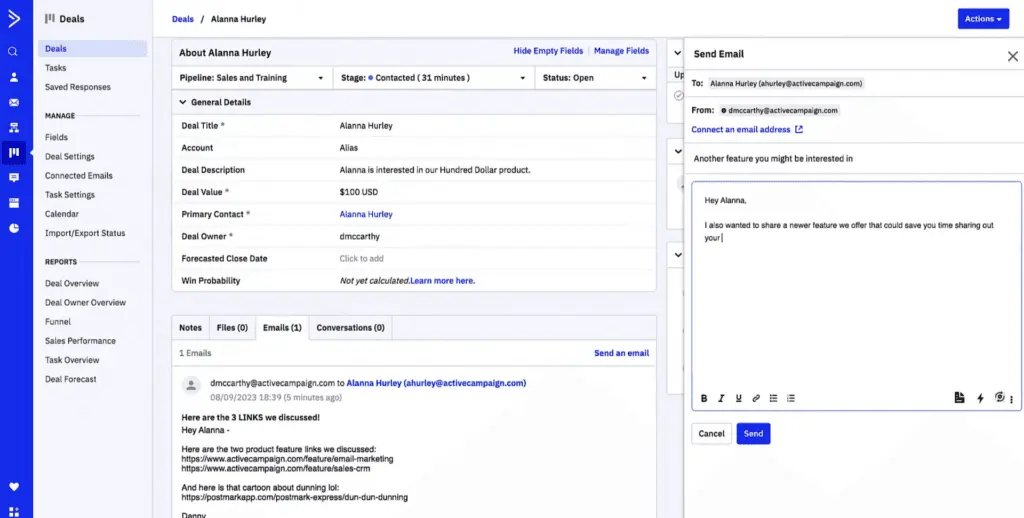Open the Stage: Contacted dropdown

[434, 78]
